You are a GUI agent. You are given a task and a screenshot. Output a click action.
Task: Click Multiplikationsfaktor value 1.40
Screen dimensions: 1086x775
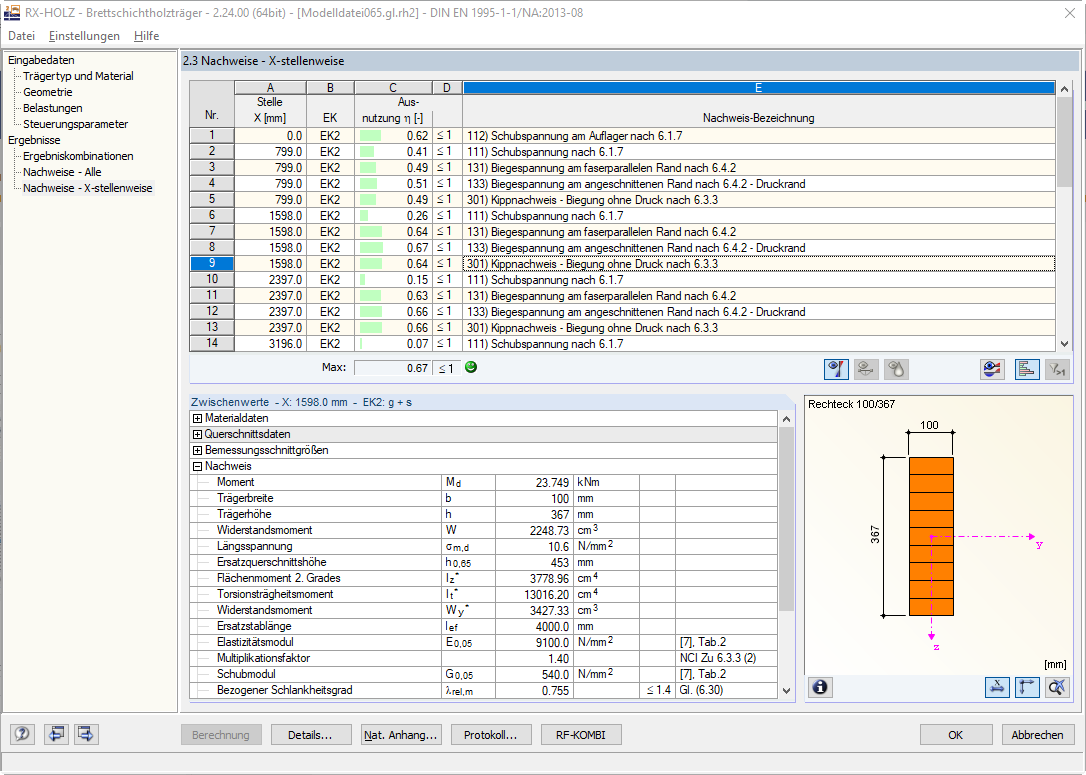533,658
